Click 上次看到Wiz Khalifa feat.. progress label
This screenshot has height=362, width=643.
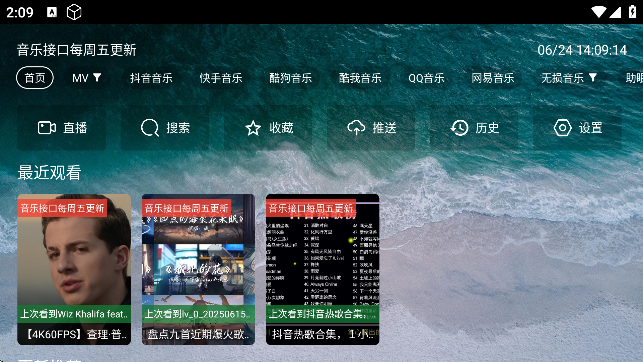74,314
